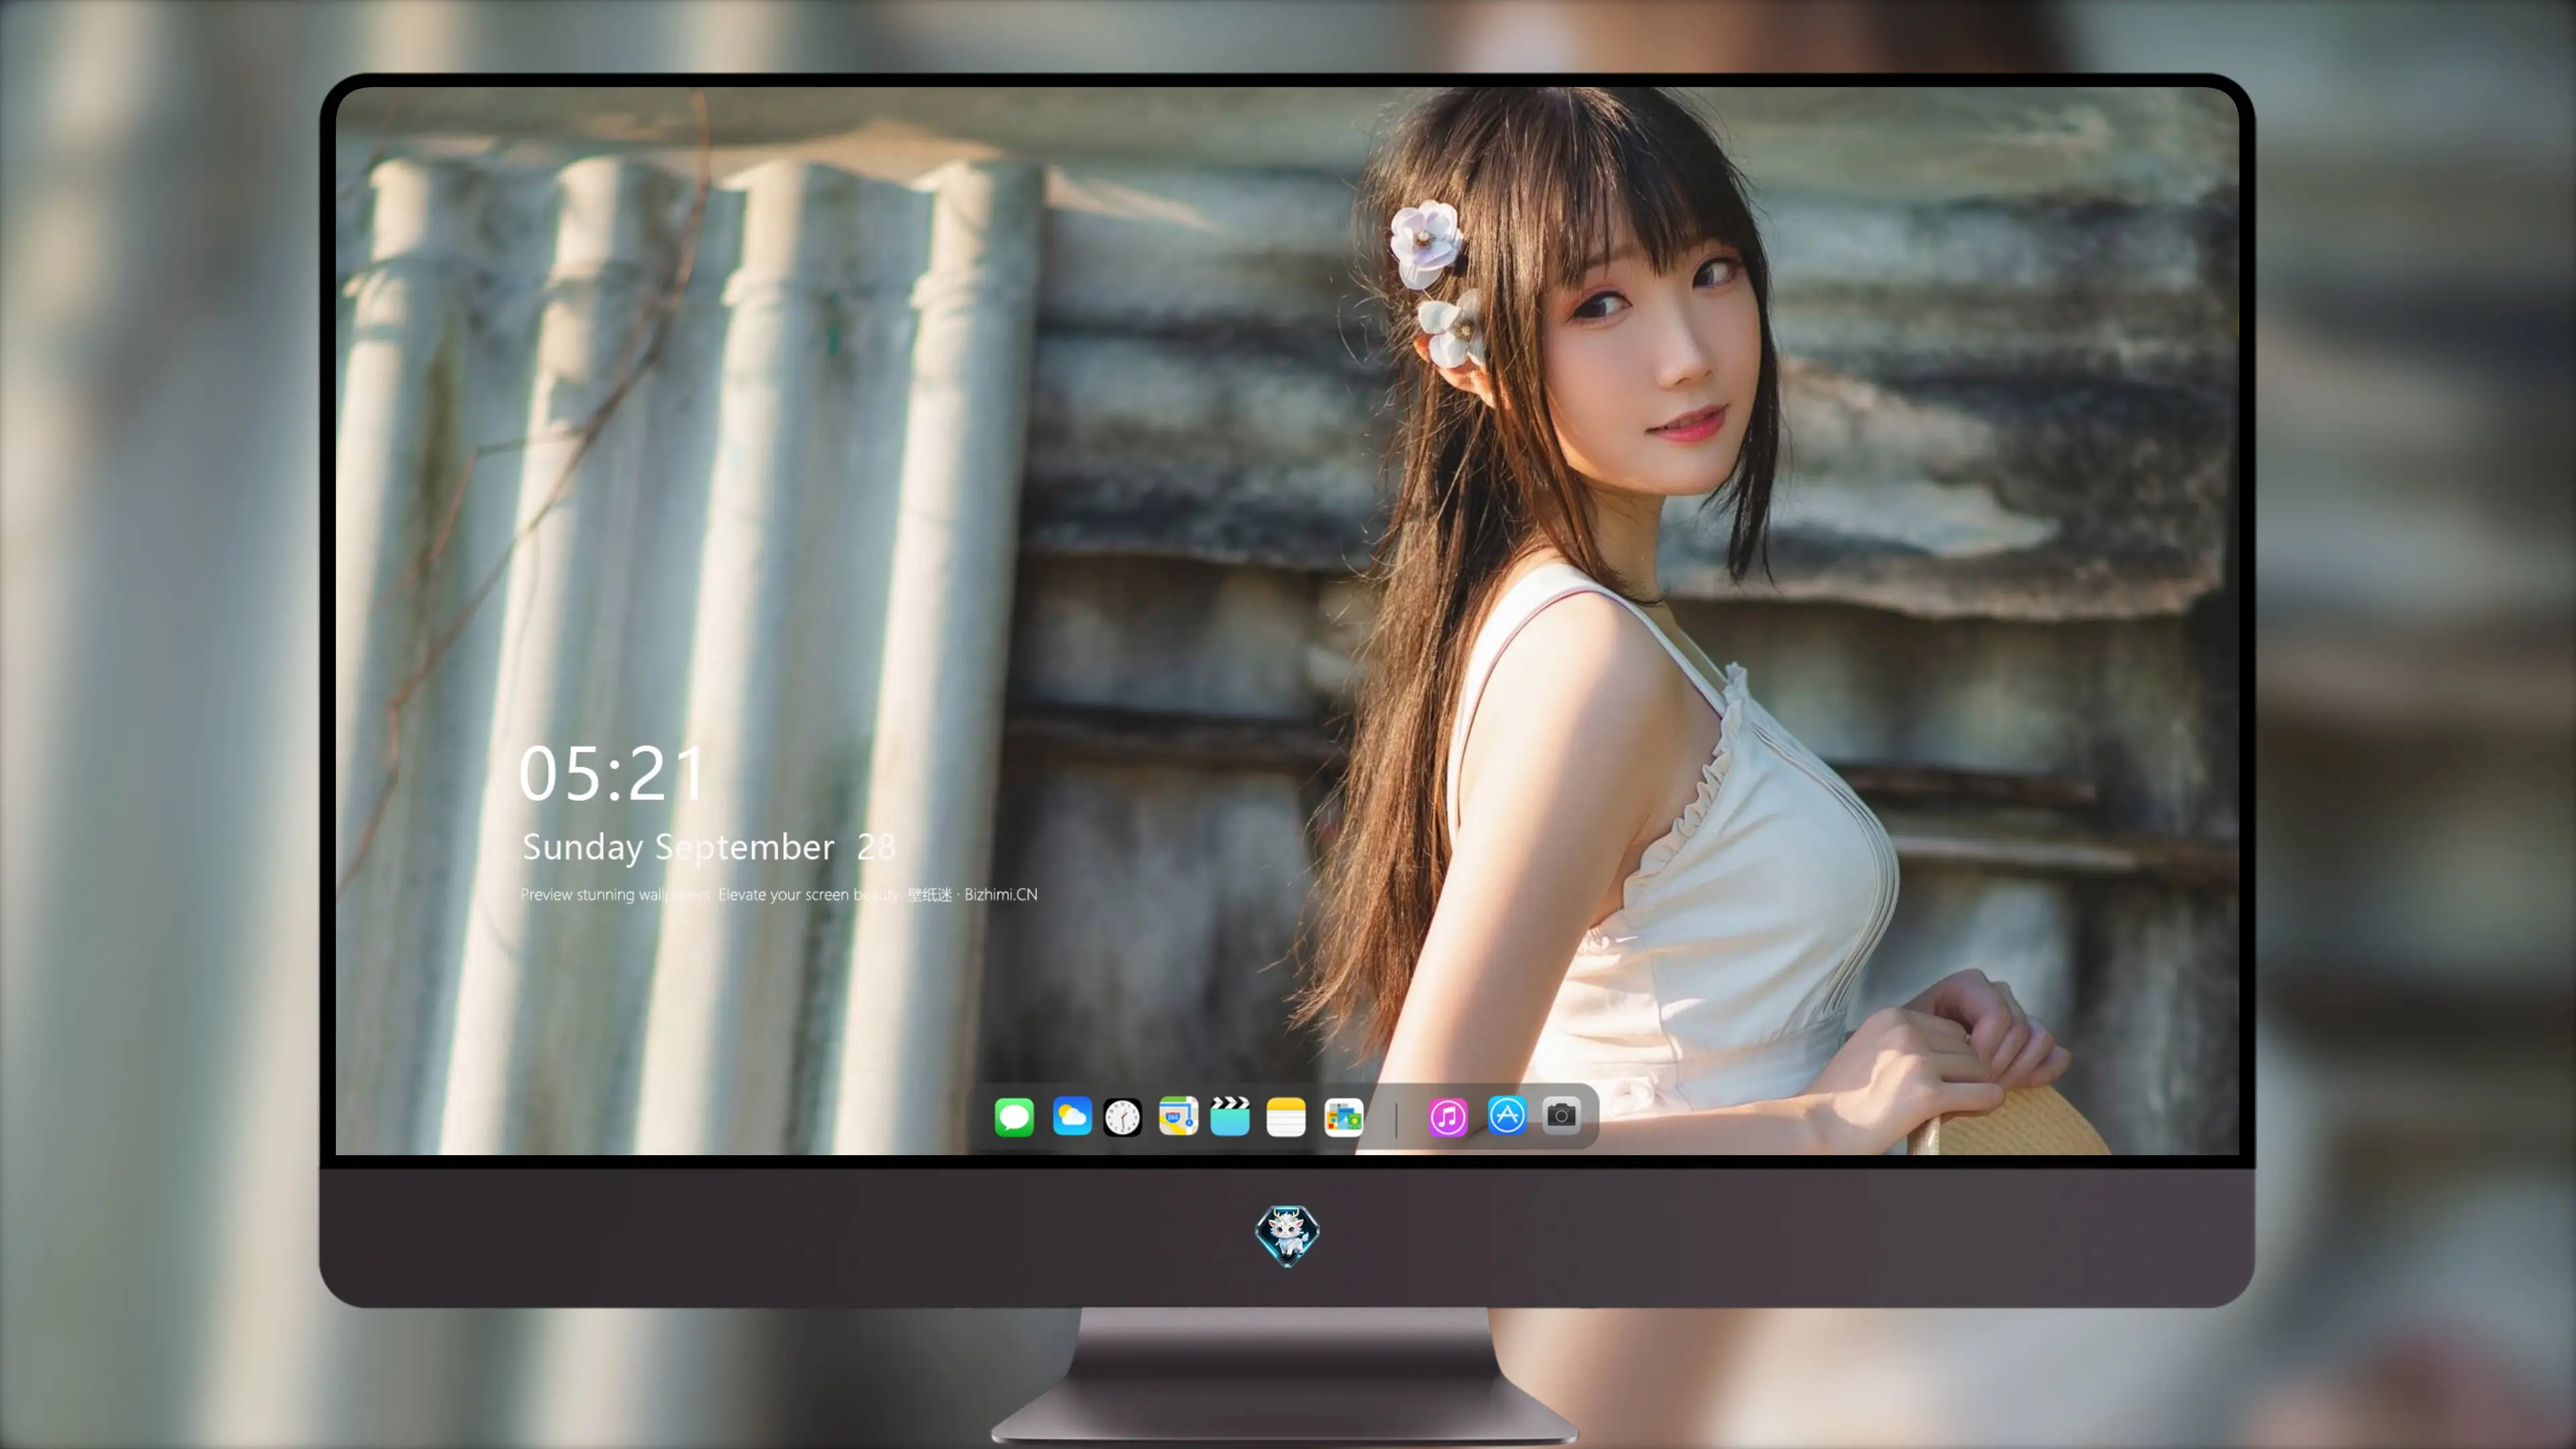Launch the pink iTunes music app

click(x=1448, y=1117)
